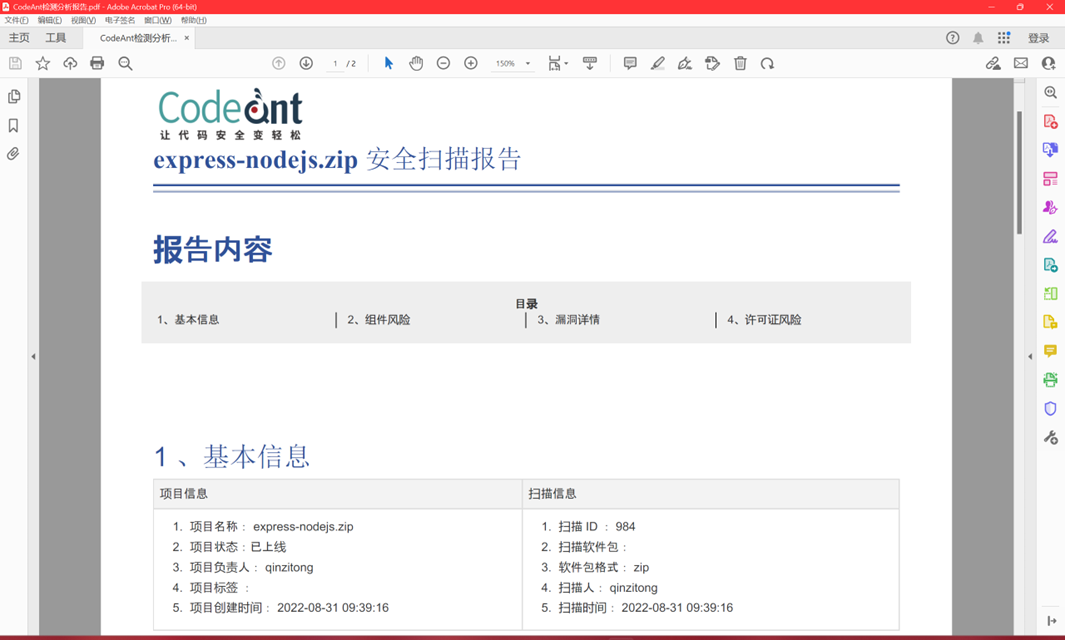1065x640 pixels.
Task: Rotate the page view
Action: 768,63
